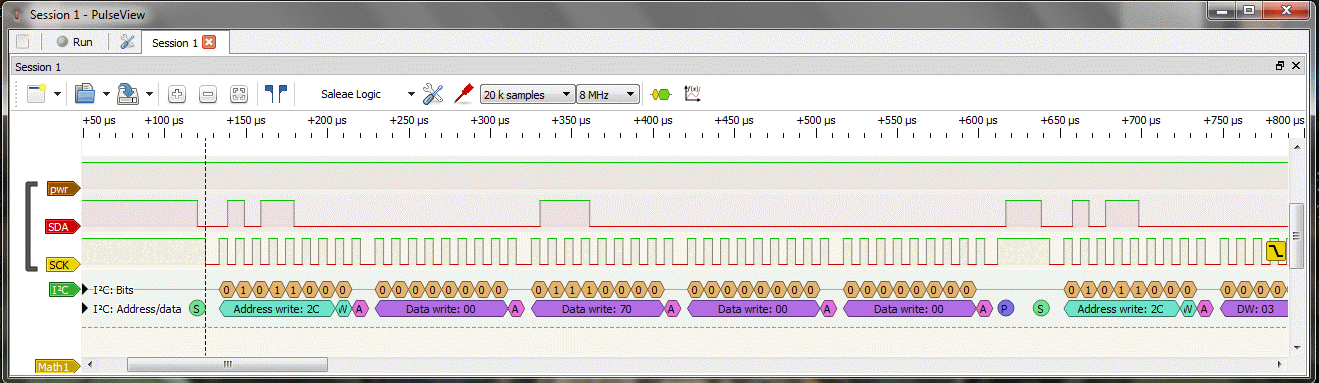This screenshot has width=1319, height=383.
Task: Open settings via the tab bar wrench icon
Action: coord(127,42)
